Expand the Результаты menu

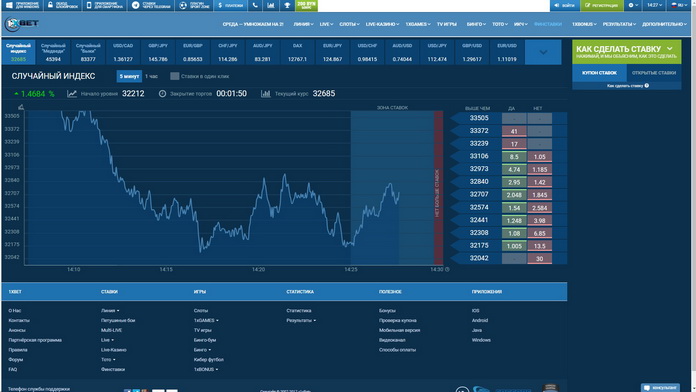pyautogui.click(x=619, y=24)
